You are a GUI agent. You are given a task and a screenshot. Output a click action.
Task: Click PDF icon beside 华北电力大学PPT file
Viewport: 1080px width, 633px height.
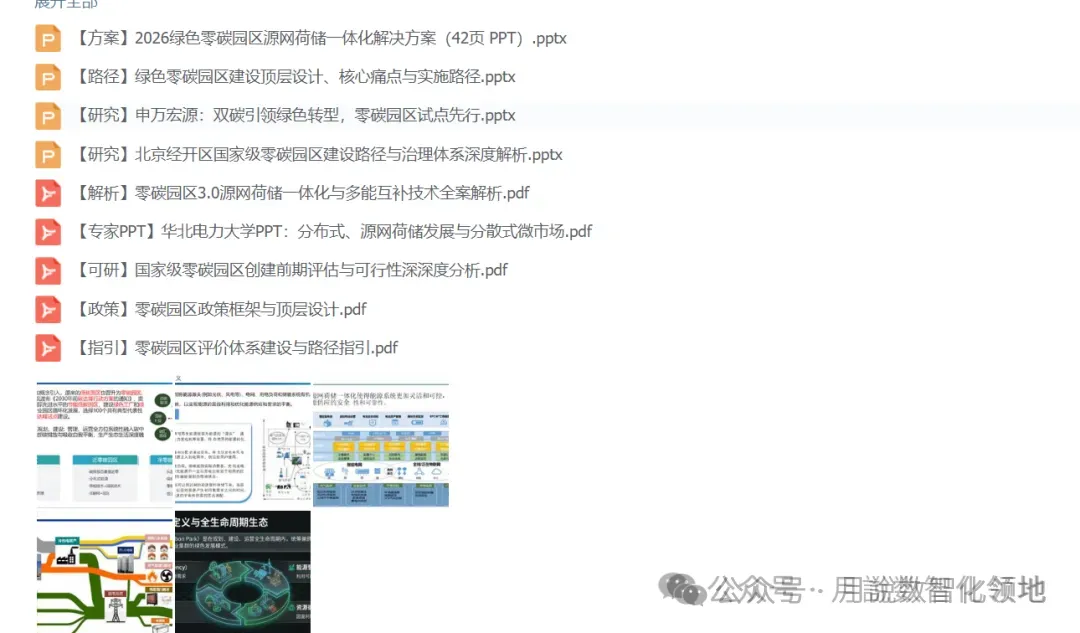48,232
